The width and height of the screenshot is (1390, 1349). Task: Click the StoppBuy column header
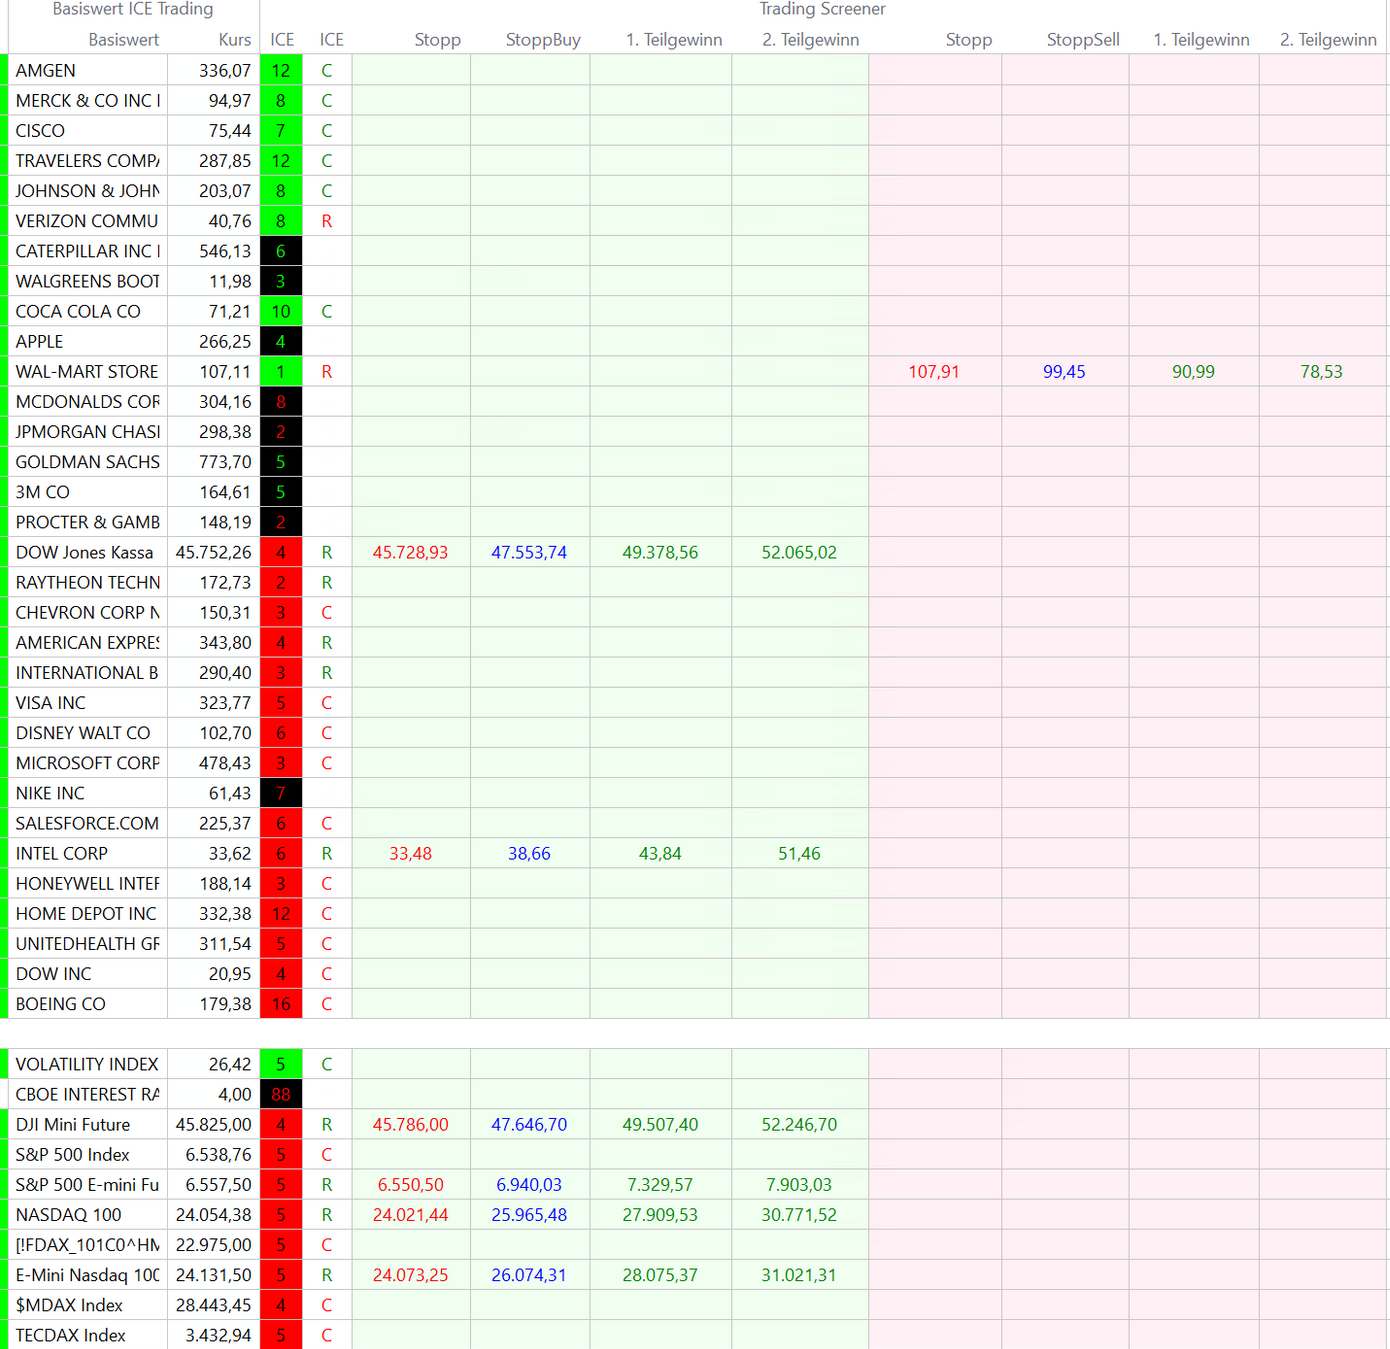[542, 40]
